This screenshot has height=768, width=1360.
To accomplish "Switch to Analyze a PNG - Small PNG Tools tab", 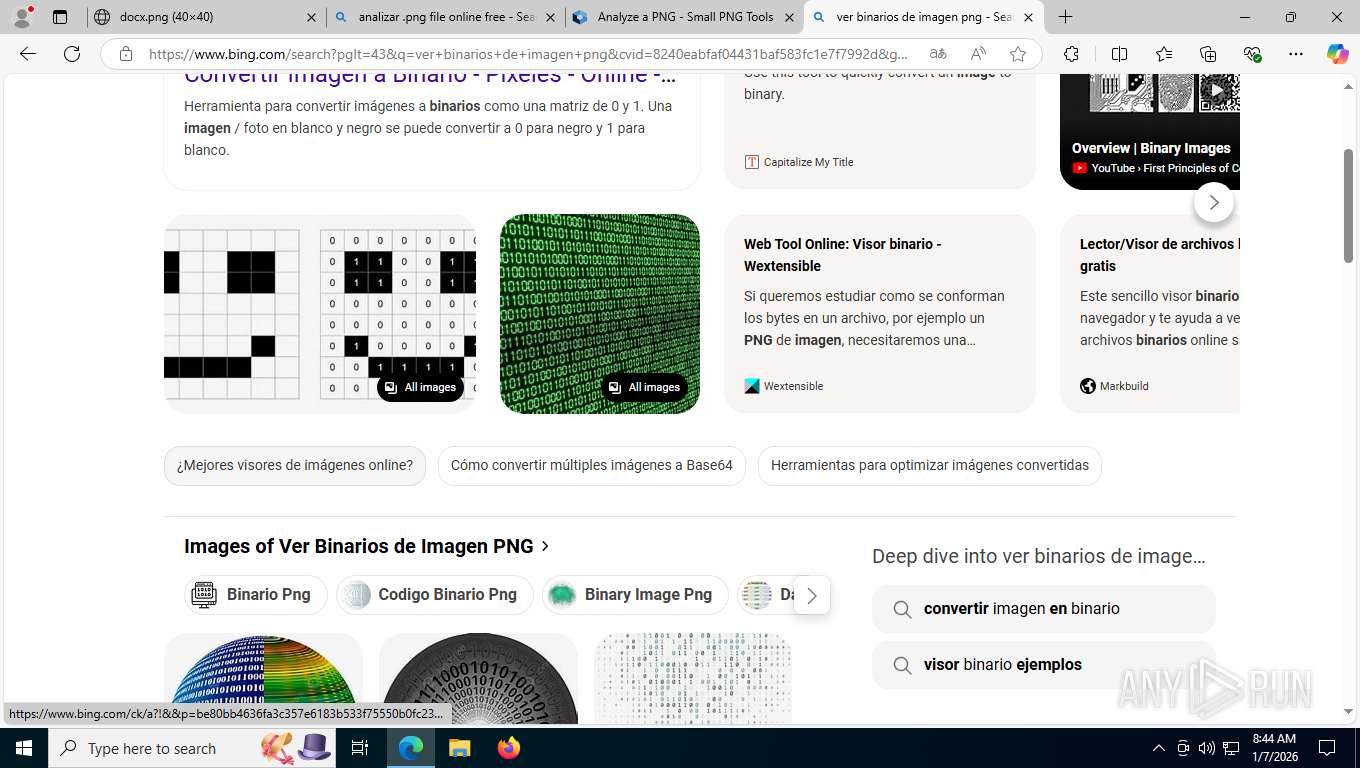I will [x=684, y=17].
